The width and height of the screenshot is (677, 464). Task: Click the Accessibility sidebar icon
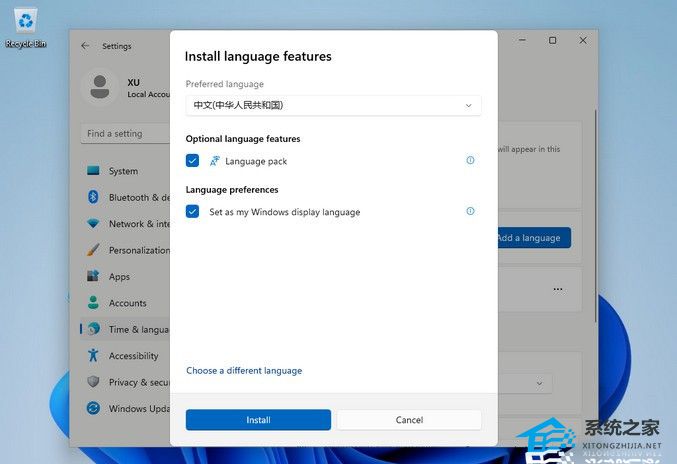(x=93, y=356)
